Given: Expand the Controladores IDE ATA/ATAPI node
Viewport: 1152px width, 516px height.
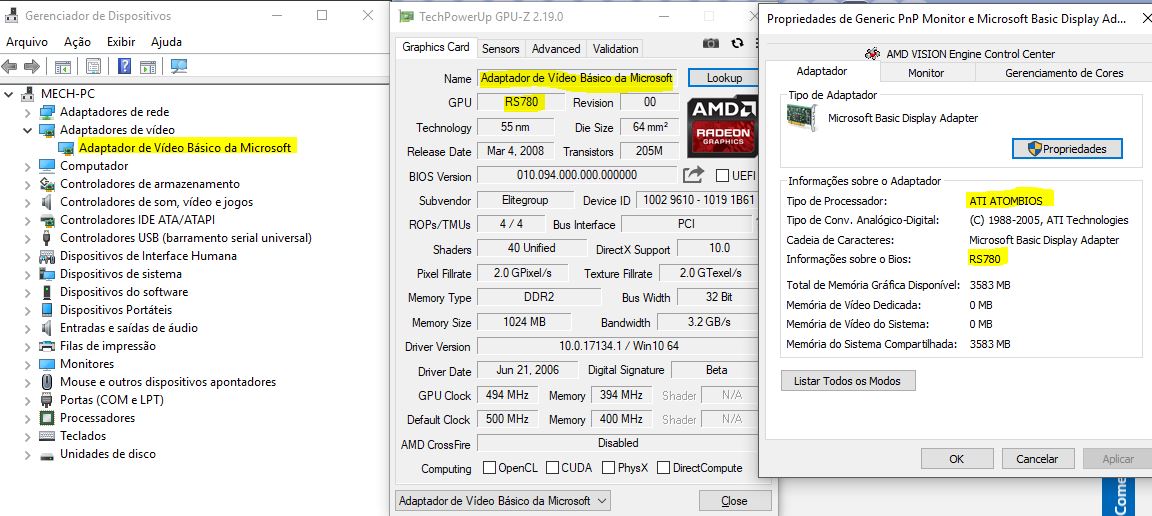Looking at the screenshot, I should pyautogui.click(x=28, y=220).
